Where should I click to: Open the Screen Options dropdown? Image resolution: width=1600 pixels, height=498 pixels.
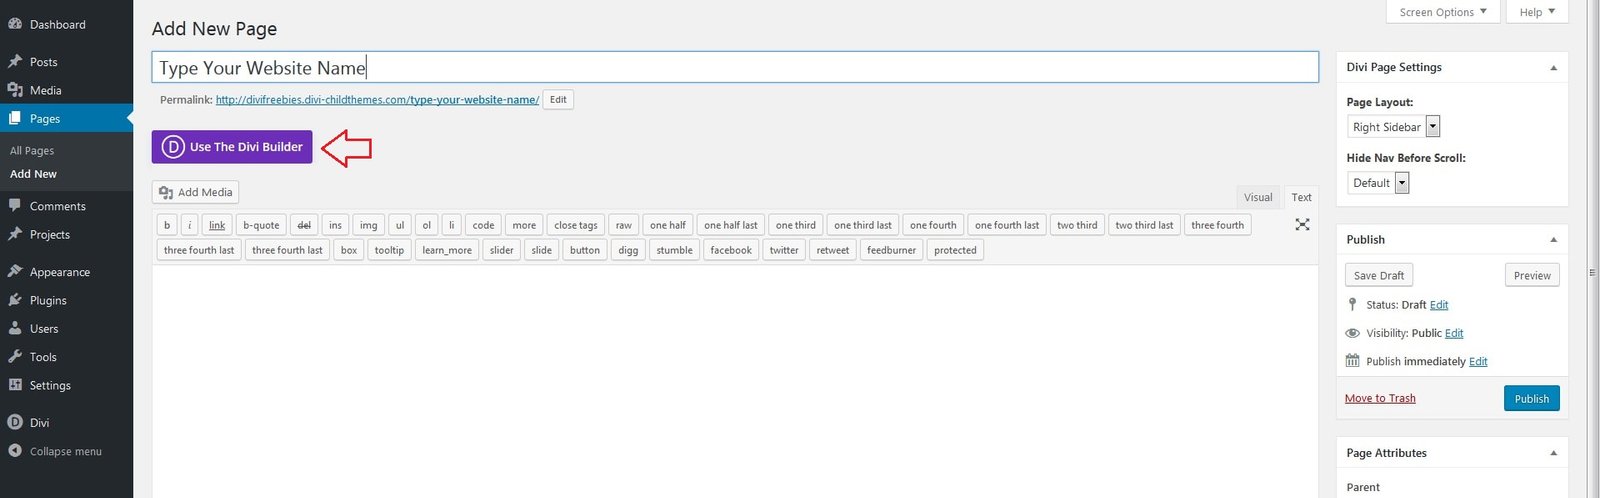[x=1441, y=12]
